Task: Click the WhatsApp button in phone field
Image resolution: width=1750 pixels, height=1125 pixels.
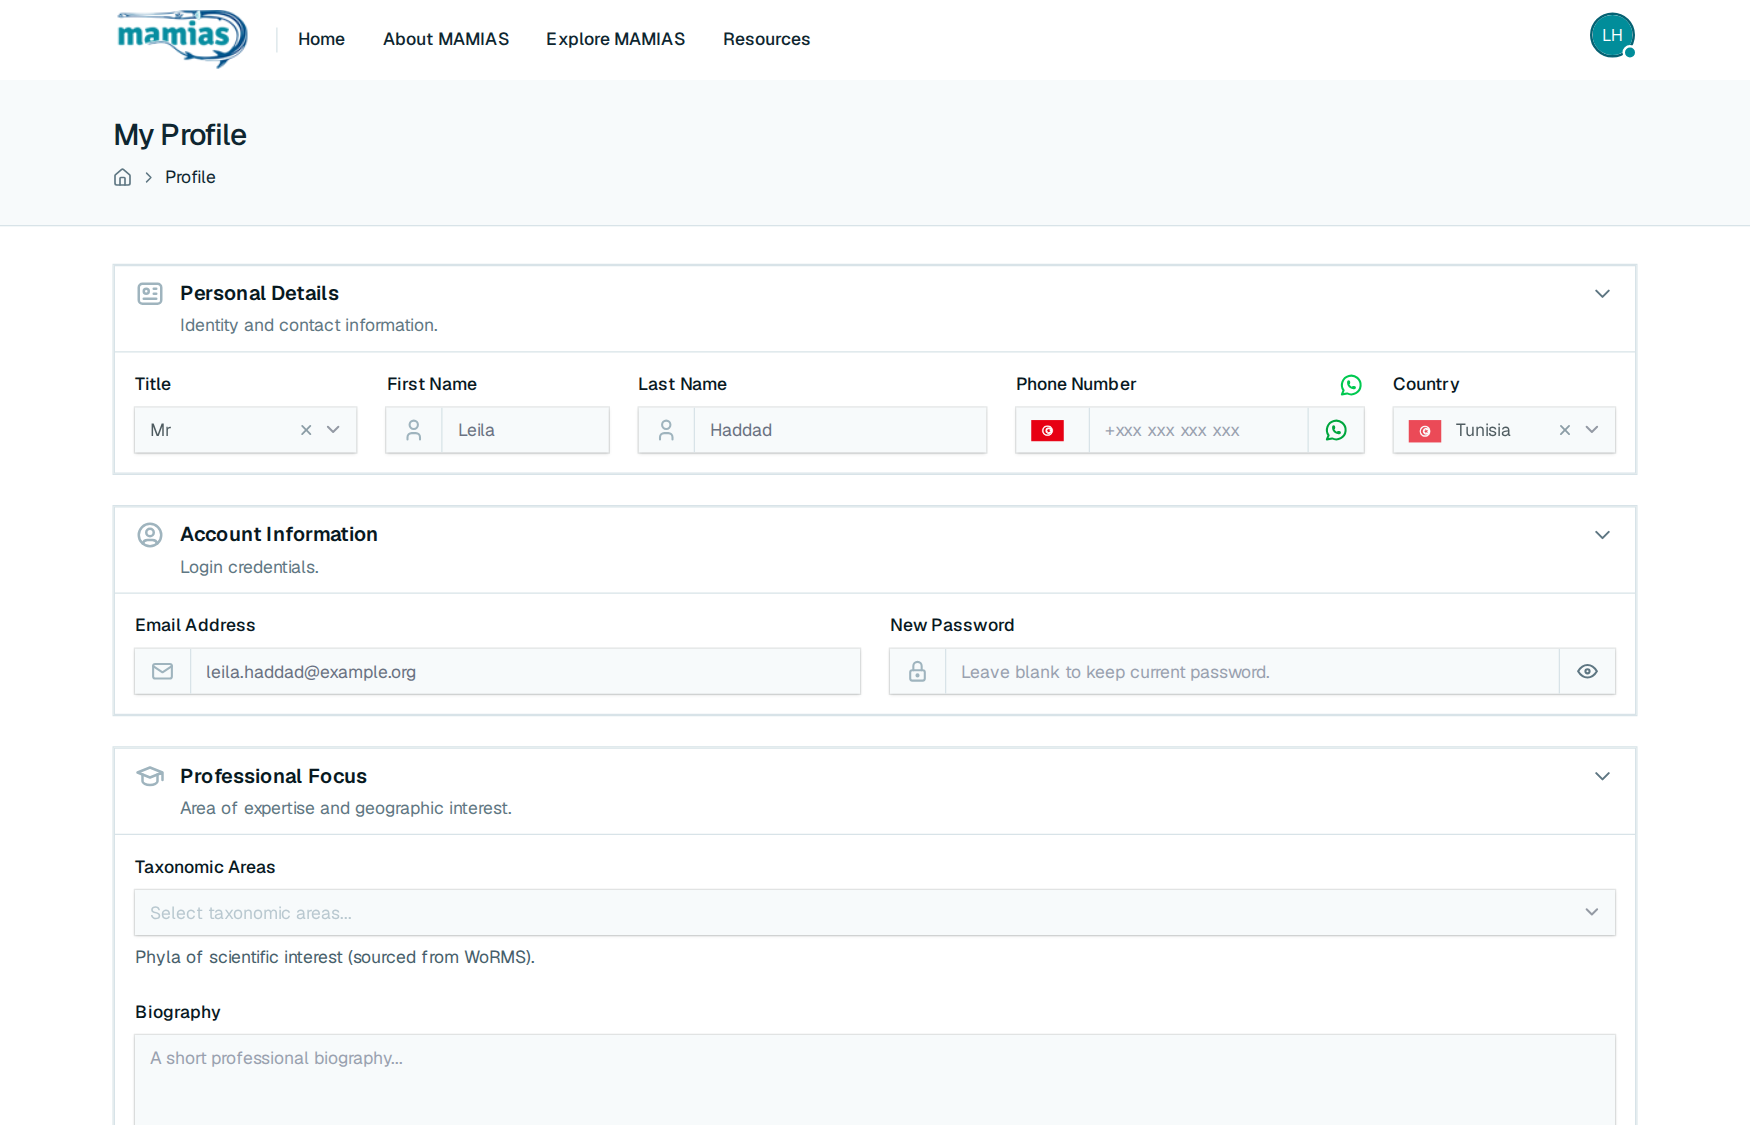Action: point(1336,430)
